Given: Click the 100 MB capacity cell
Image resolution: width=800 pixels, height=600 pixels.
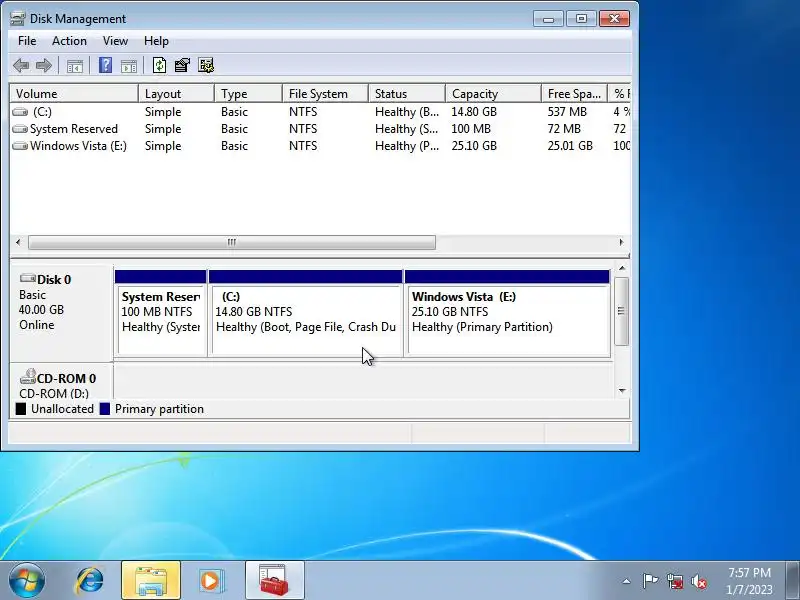Looking at the screenshot, I should (471, 129).
